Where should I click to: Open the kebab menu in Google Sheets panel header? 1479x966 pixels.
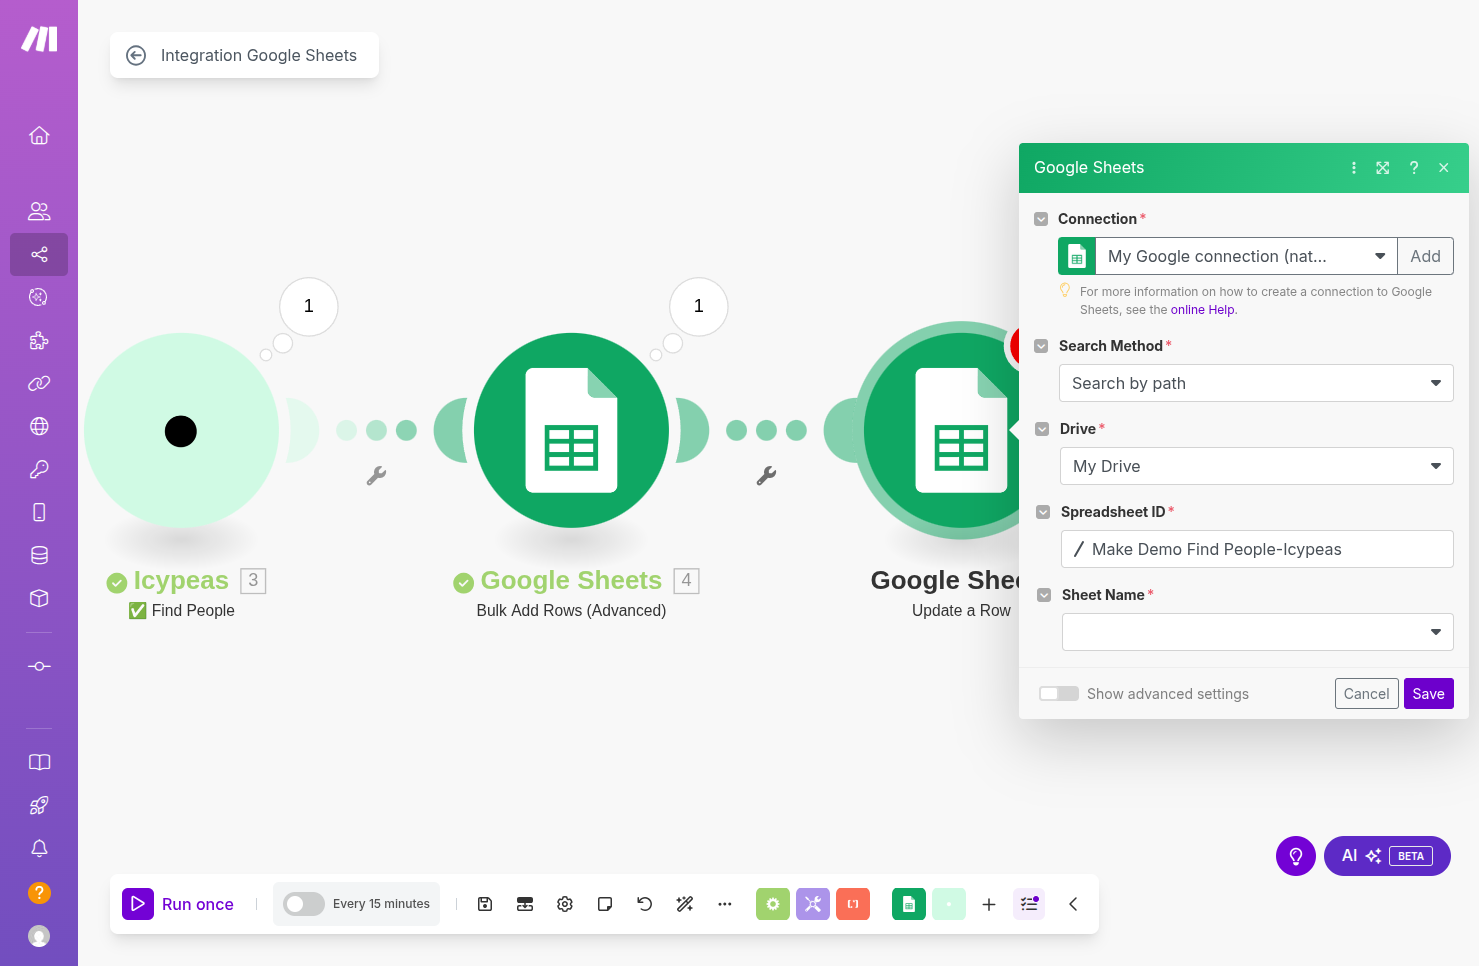pos(1354,168)
